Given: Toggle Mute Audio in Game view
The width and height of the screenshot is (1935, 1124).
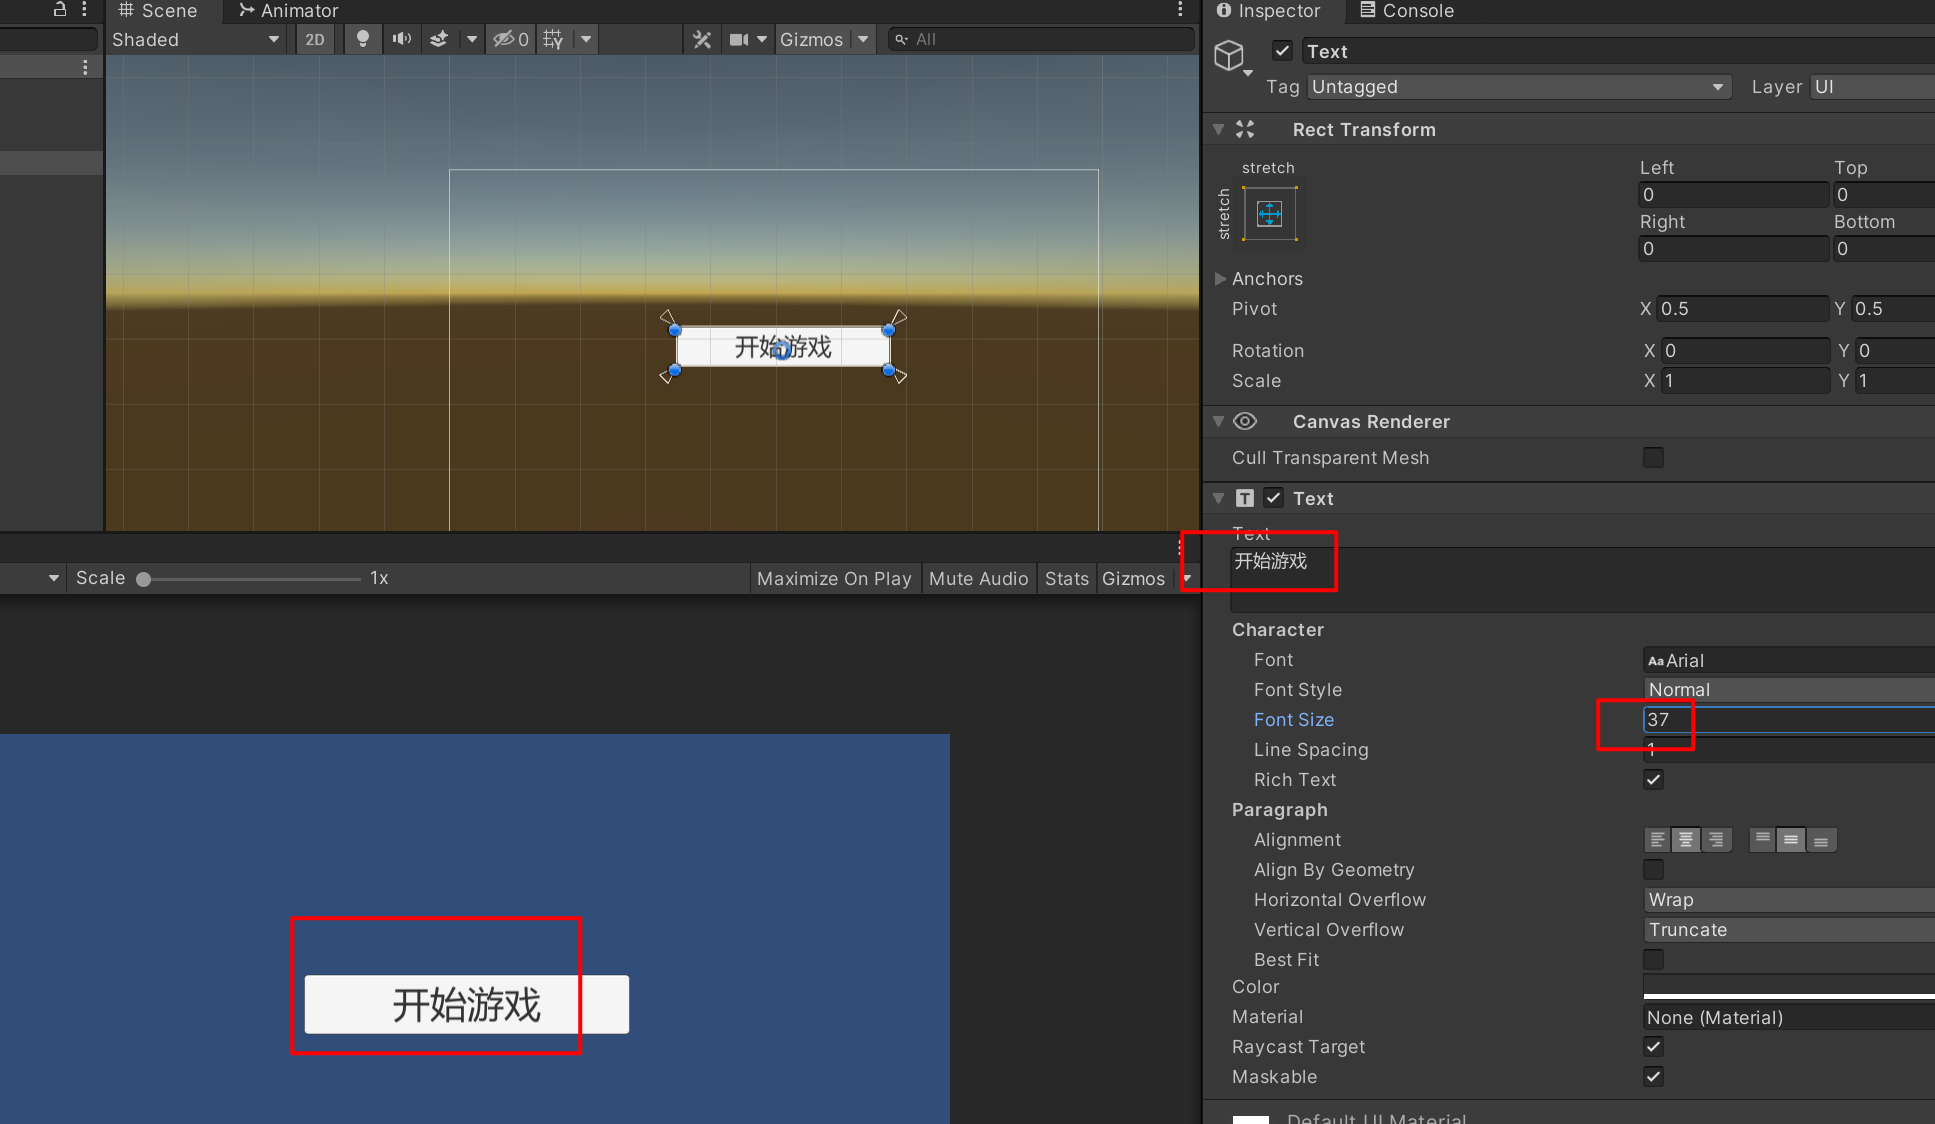Looking at the screenshot, I should tap(978, 579).
